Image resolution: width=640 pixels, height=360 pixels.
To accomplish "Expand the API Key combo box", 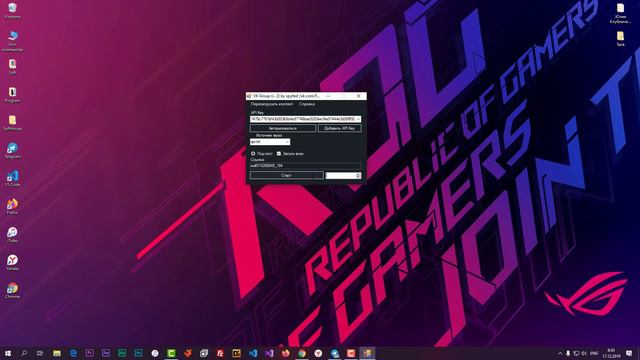I will 358,119.
